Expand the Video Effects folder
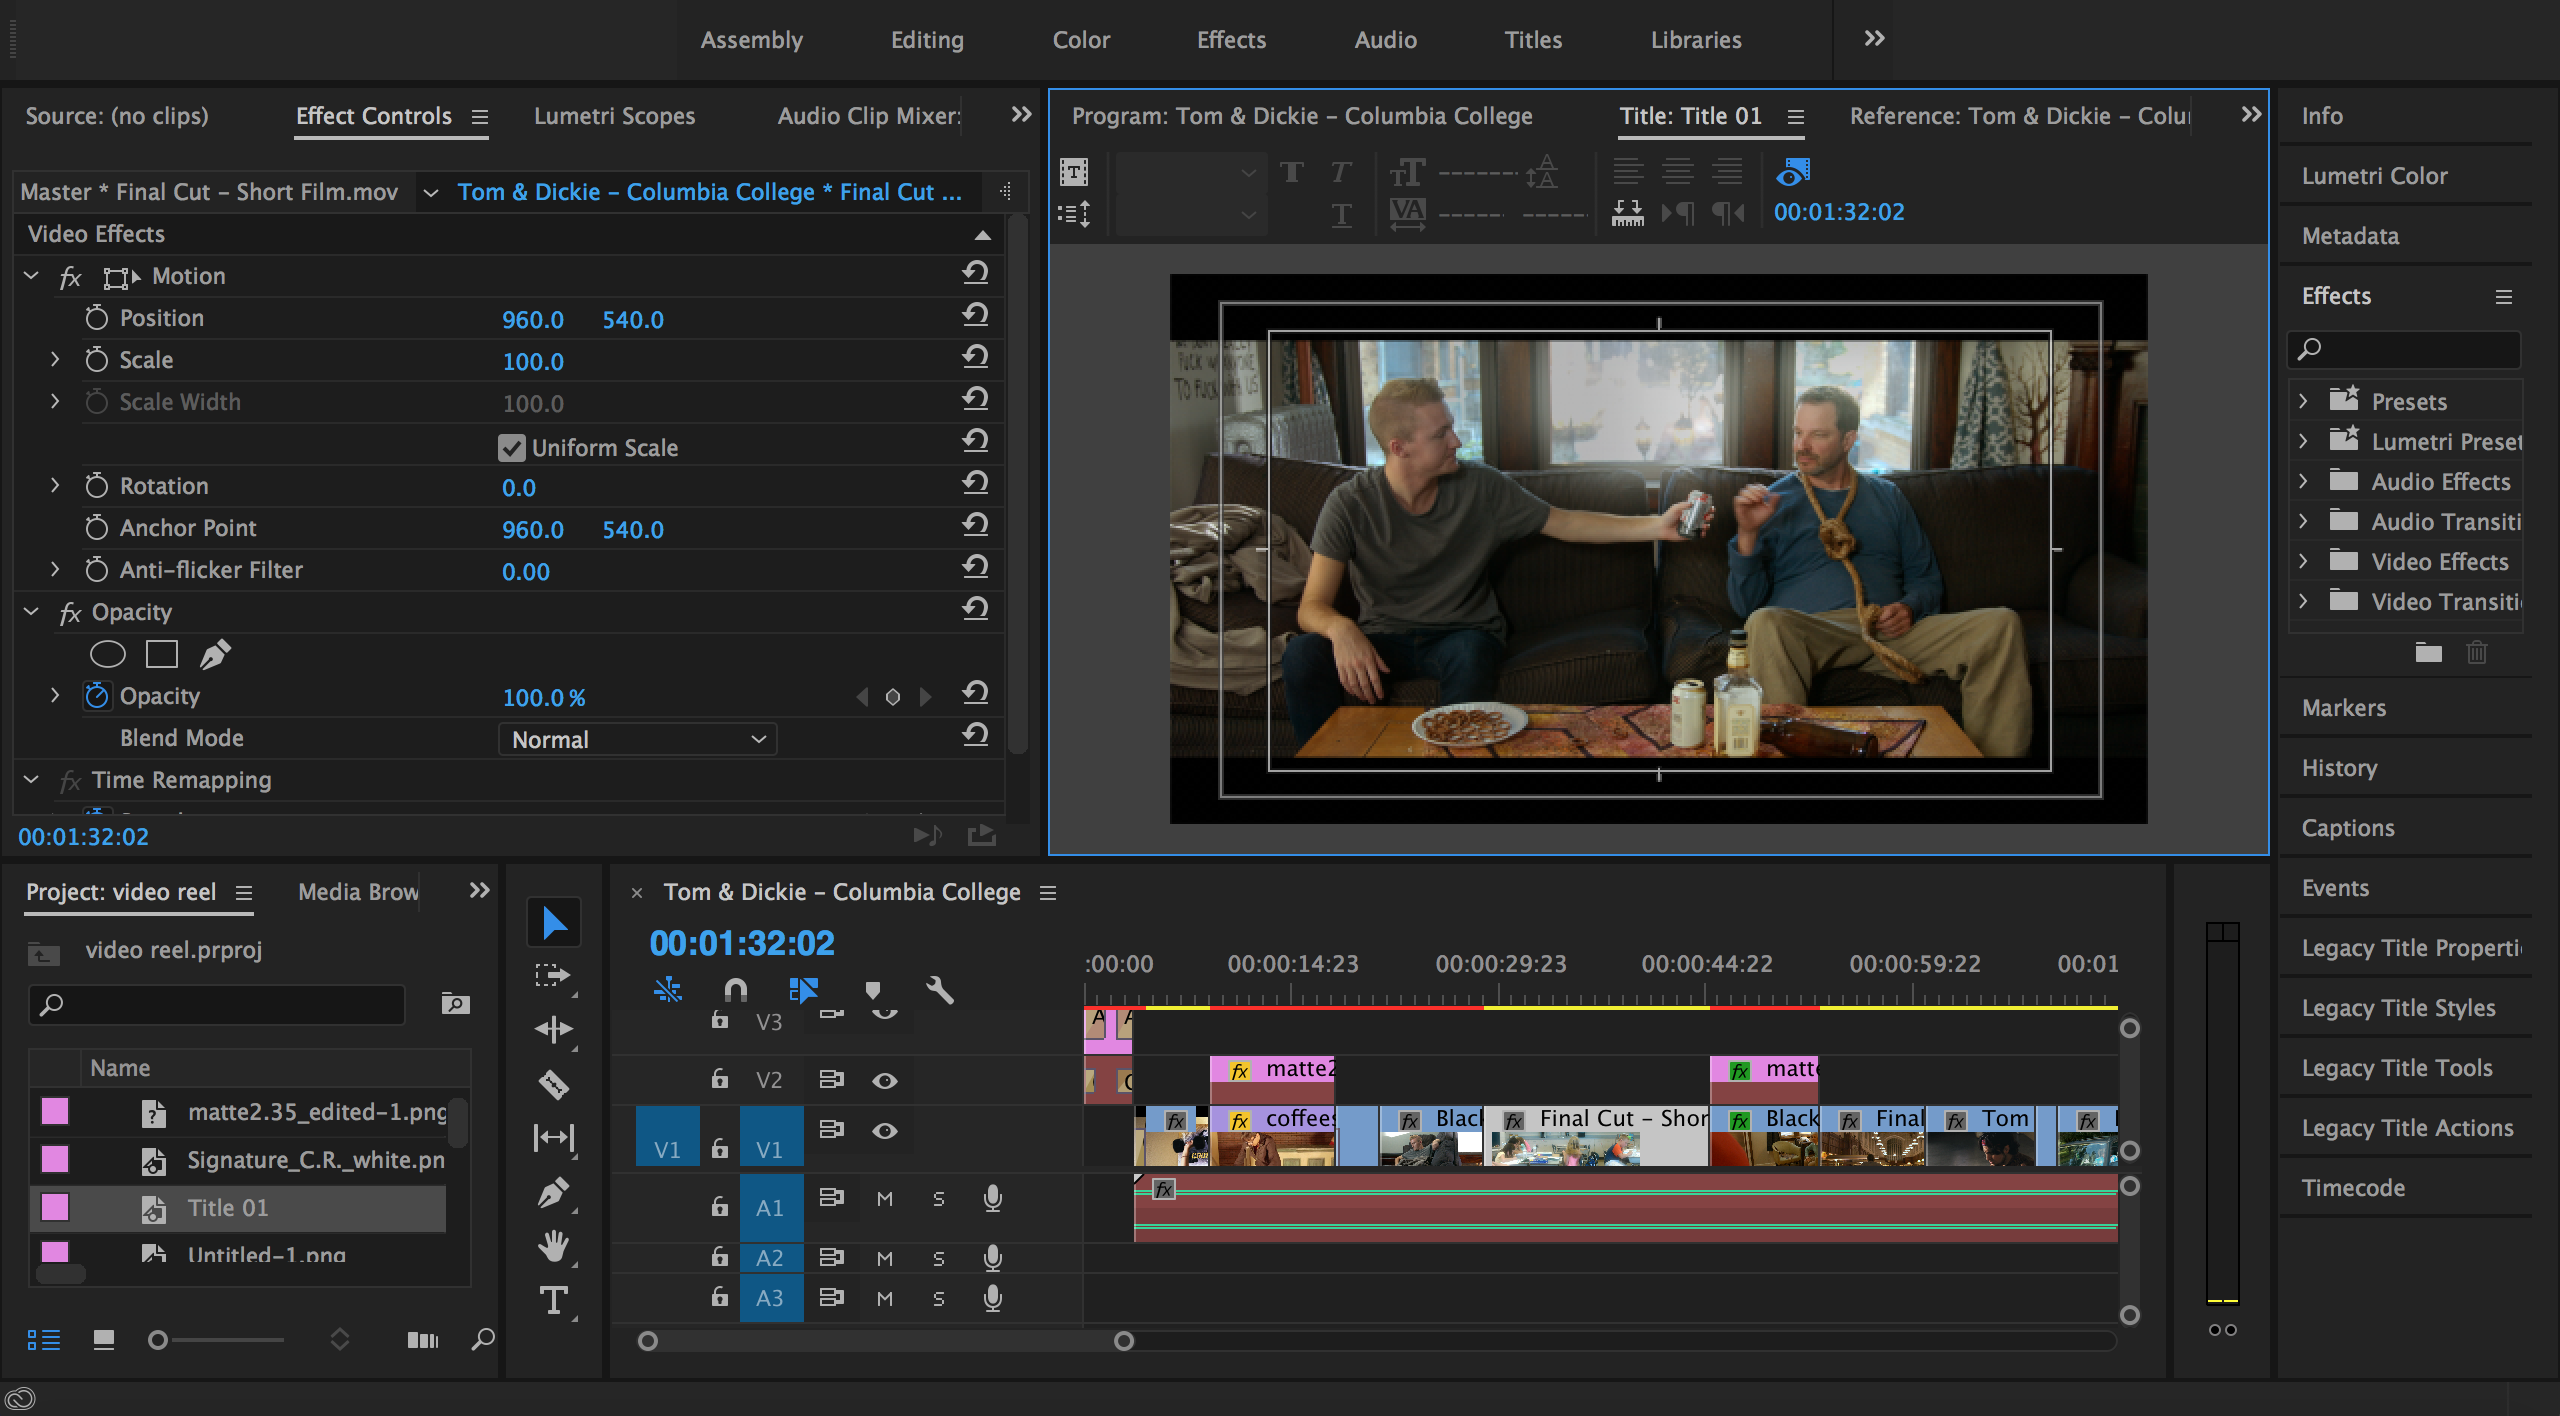This screenshot has height=1416, width=2560. 2304,561
